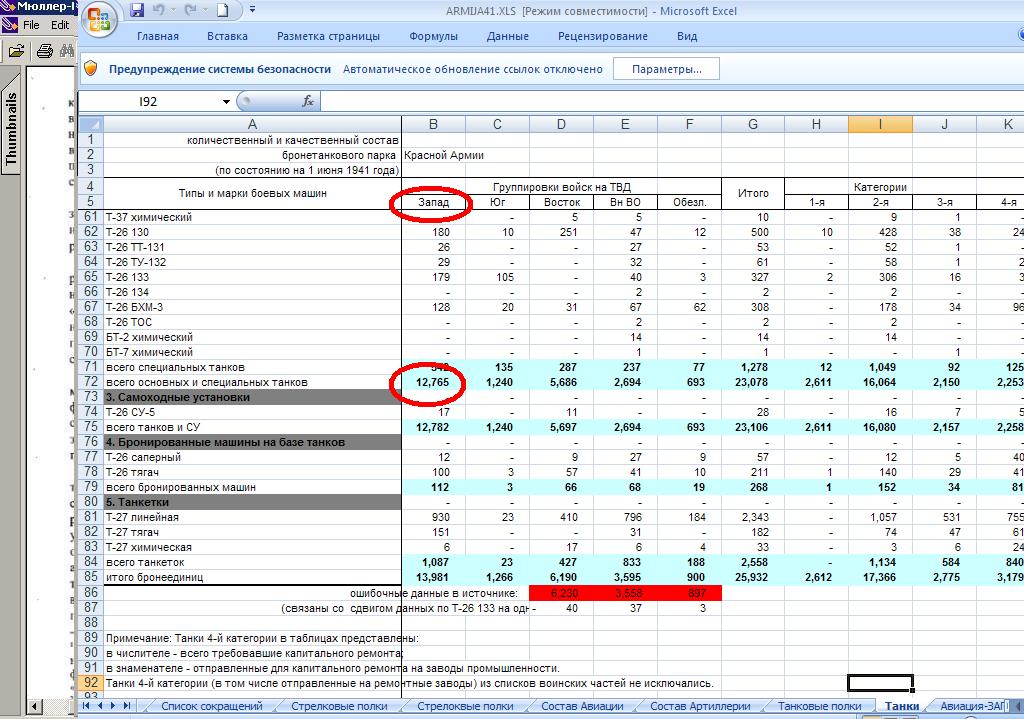Click the open folder icon
This screenshot has width=1024, height=719.
pyautogui.click(x=16, y=51)
